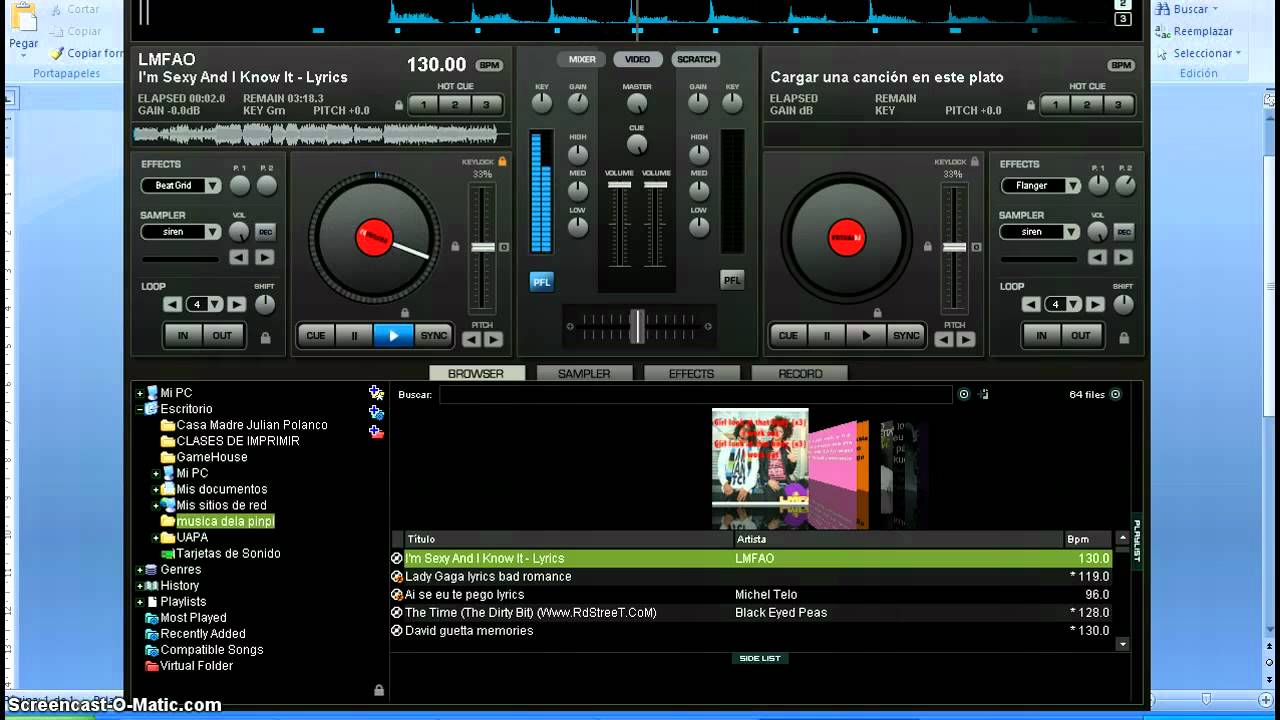
Task: Click the MASTER volume knob
Action: coord(637,104)
